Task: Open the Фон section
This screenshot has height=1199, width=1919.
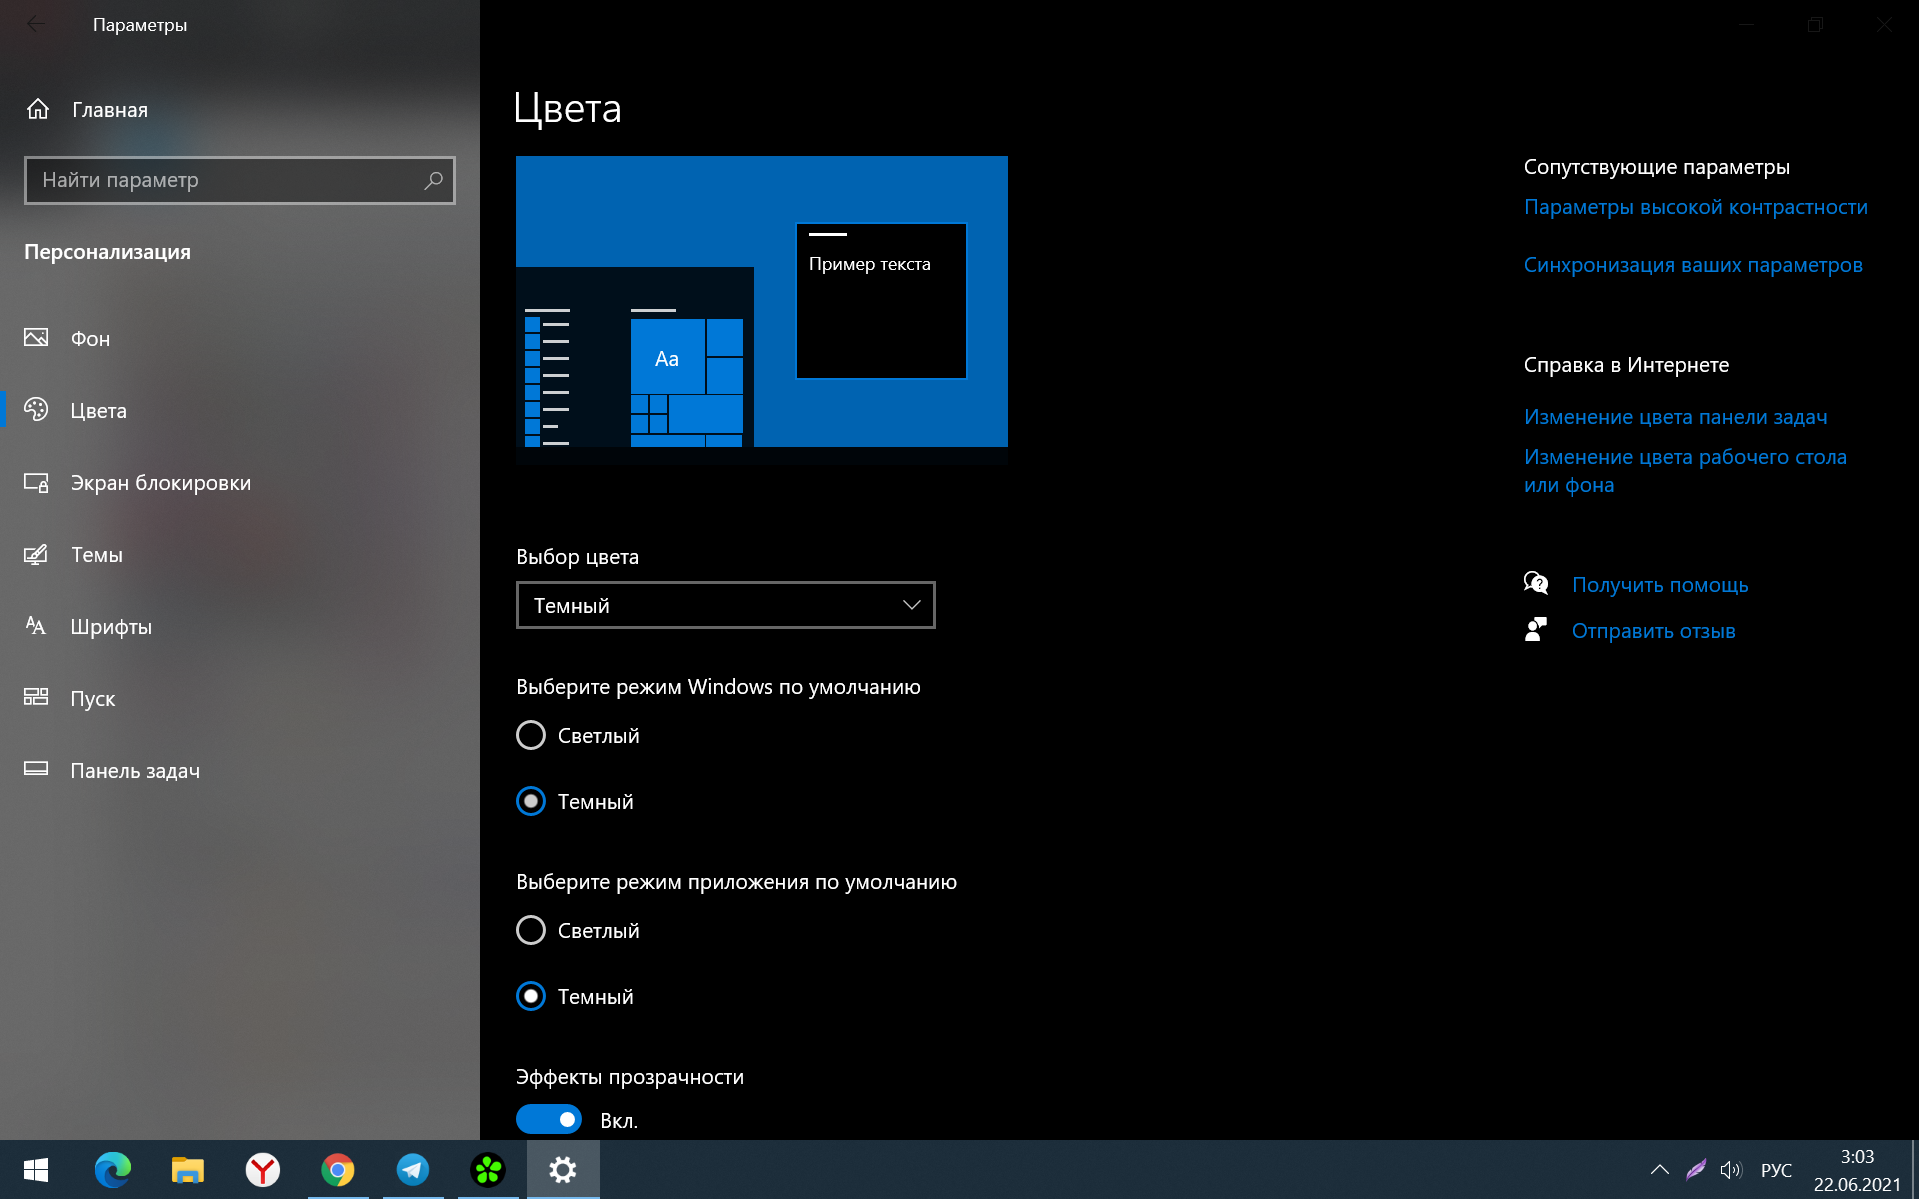Action: (240, 338)
